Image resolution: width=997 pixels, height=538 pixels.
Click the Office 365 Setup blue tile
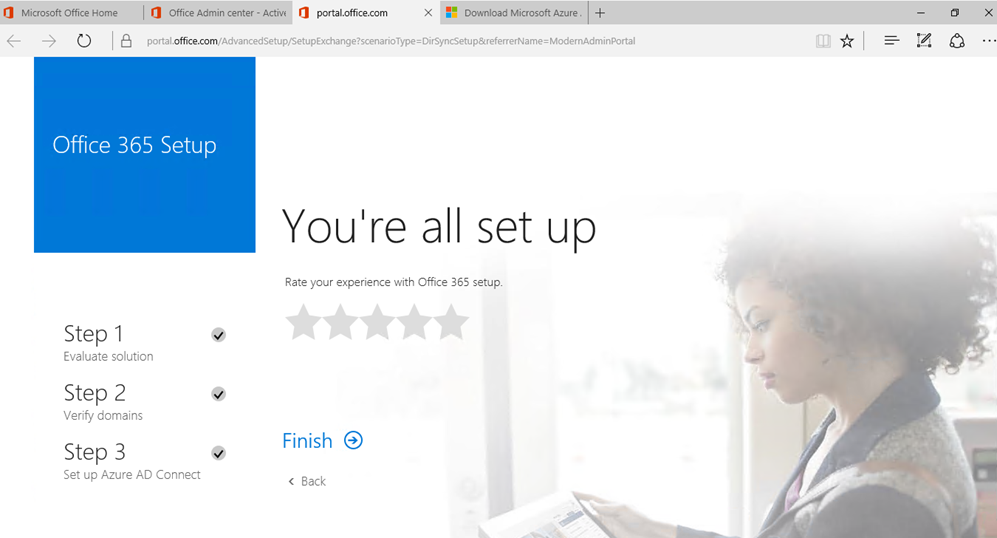pyautogui.click(x=144, y=155)
